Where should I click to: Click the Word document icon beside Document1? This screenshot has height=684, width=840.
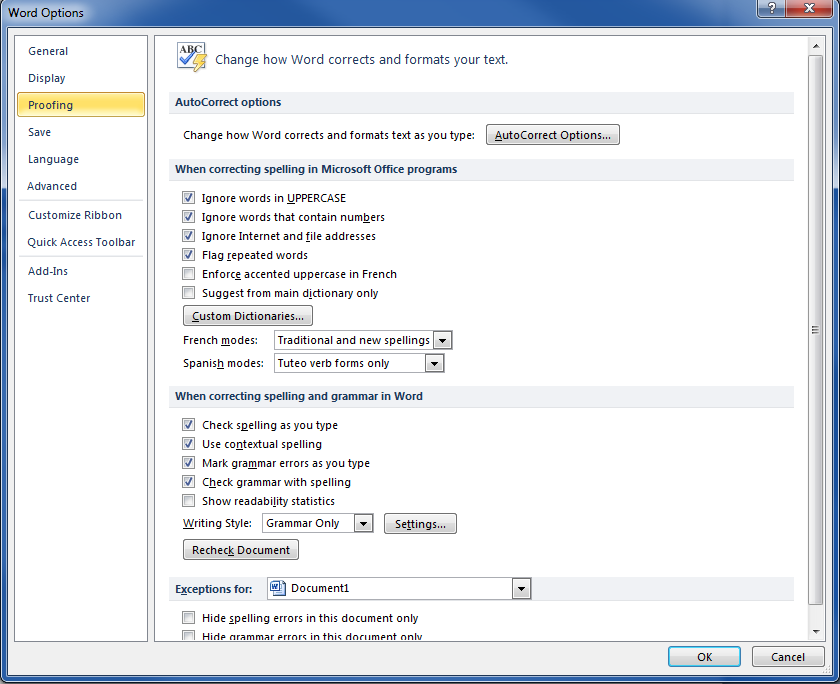point(278,588)
